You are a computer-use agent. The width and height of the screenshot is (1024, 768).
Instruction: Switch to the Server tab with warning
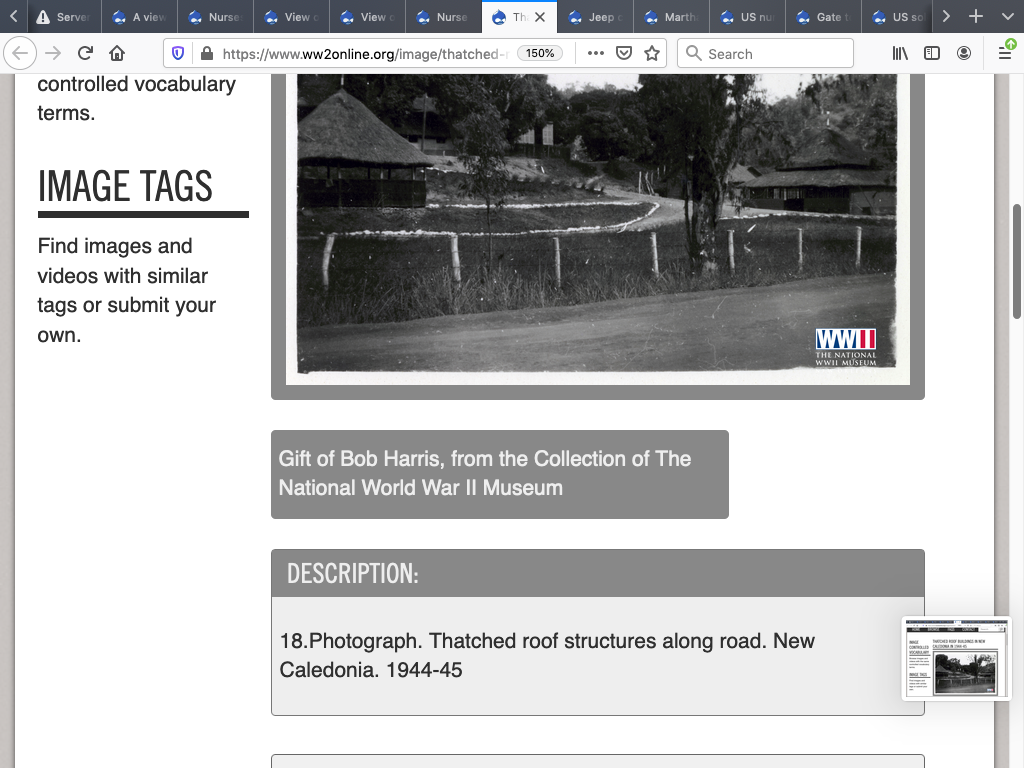(x=62, y=17)
